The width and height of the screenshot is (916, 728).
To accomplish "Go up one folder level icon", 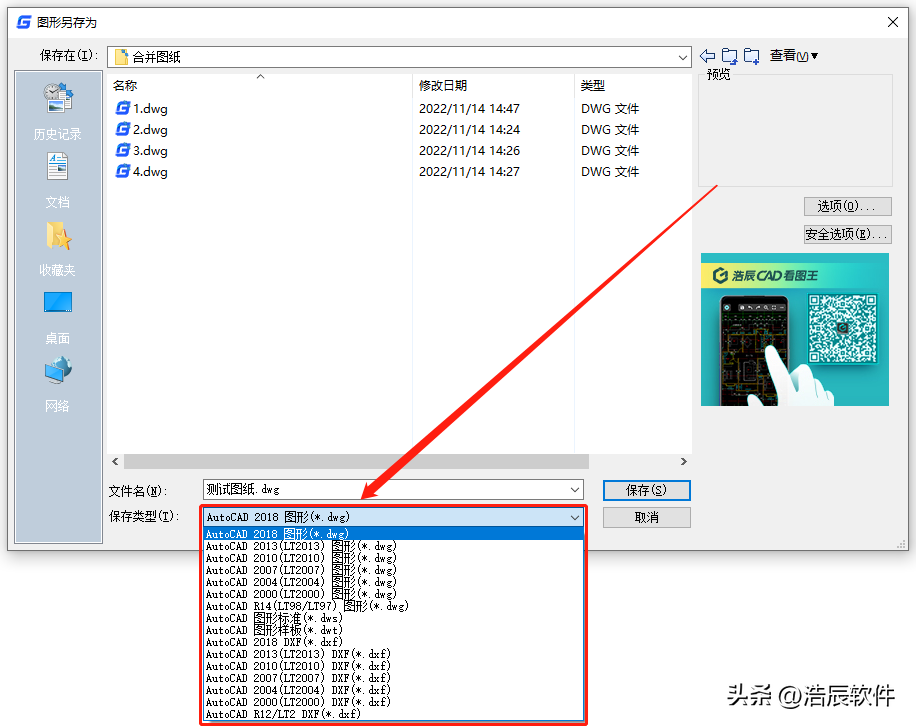I will 729,56.
